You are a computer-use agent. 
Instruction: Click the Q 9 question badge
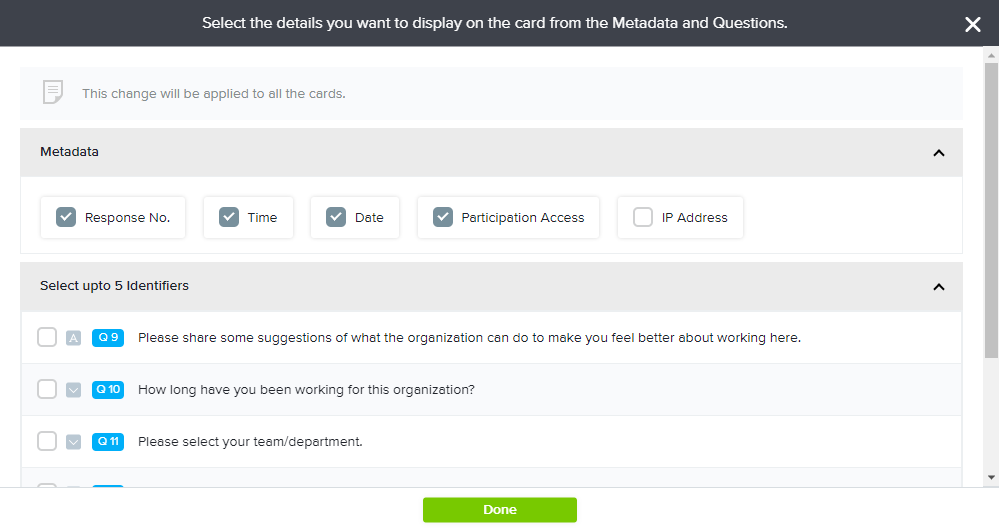108,338
